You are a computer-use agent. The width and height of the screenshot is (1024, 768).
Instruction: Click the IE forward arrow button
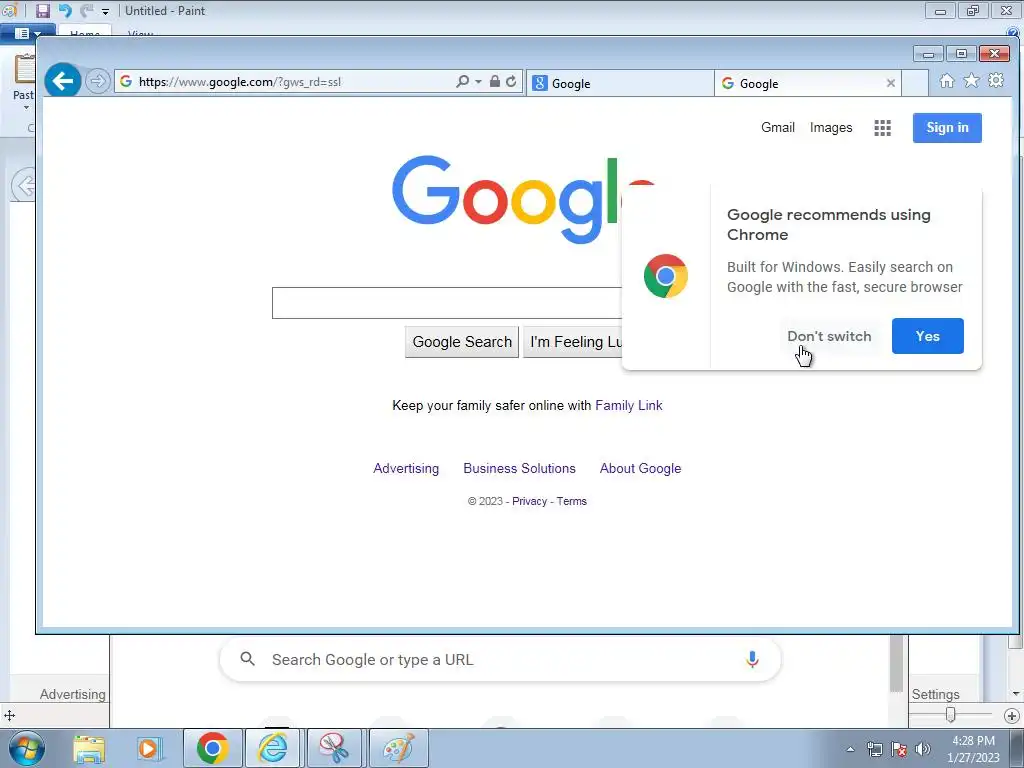click(x=98, y=82)
